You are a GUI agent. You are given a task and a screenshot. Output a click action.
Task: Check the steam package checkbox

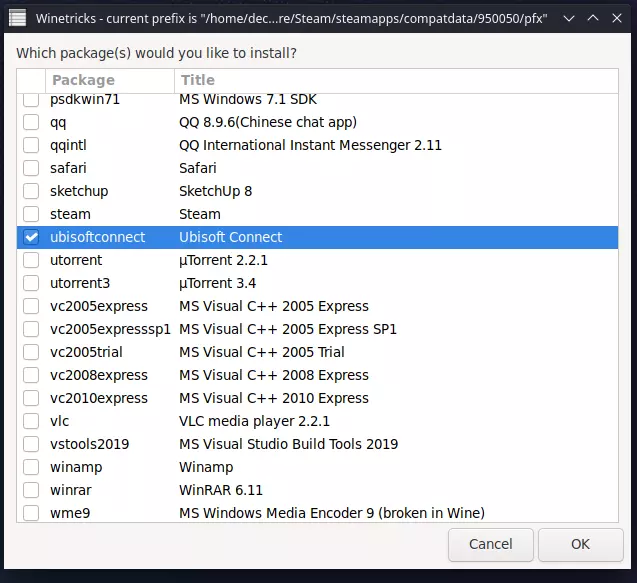click(x=32, y=214)
